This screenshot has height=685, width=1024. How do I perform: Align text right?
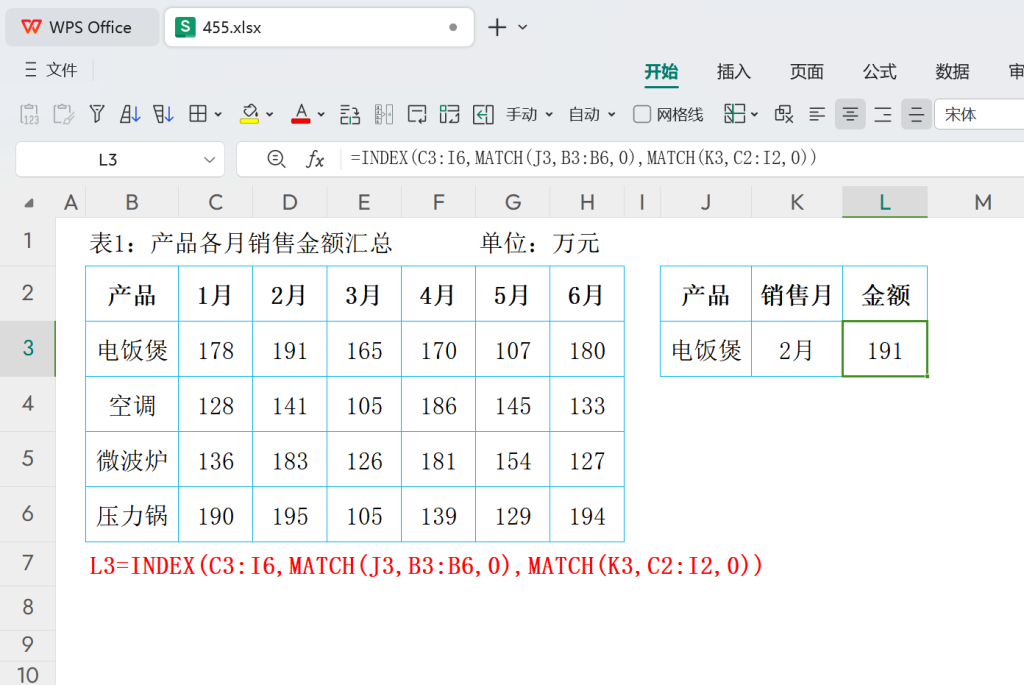pos(883,115)
